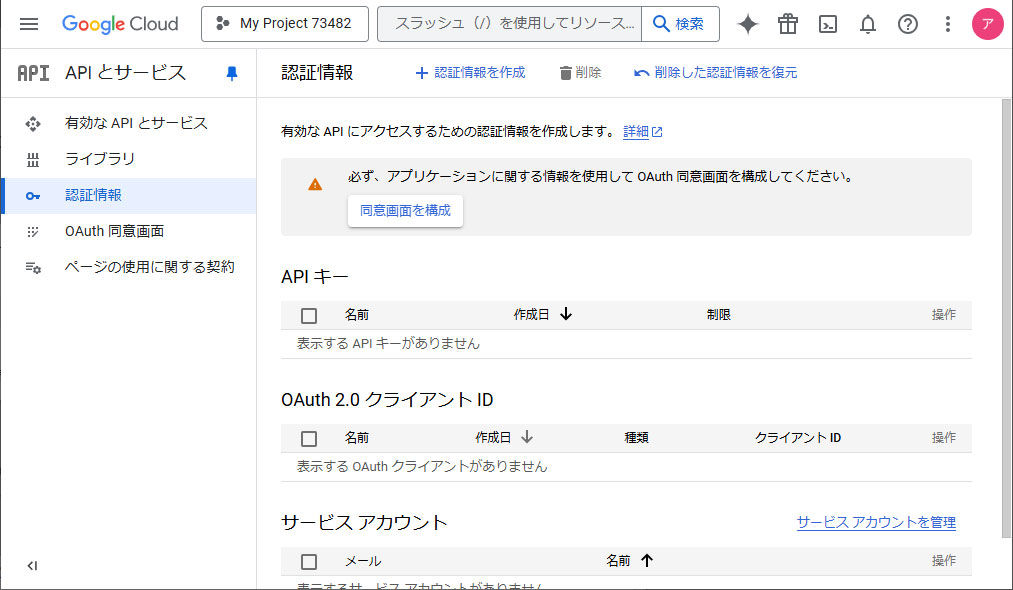Click the API logo in sidebar header
The image size is (1013, 590).
coord(33,73)
